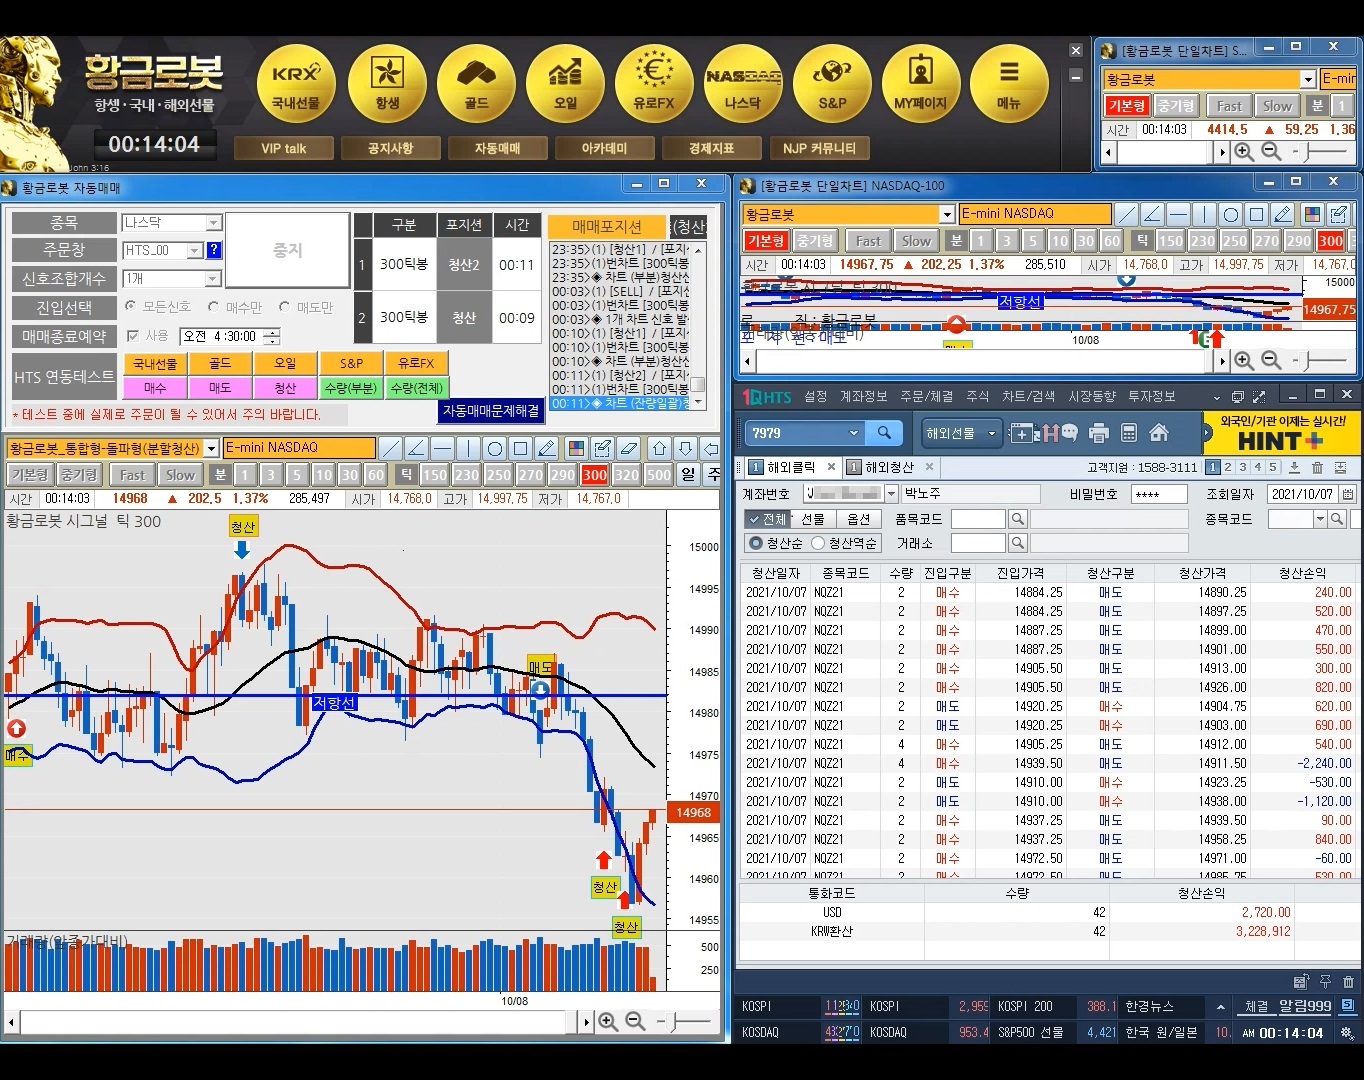Select the pencil tool in main chart

click(x=547, y=448)
